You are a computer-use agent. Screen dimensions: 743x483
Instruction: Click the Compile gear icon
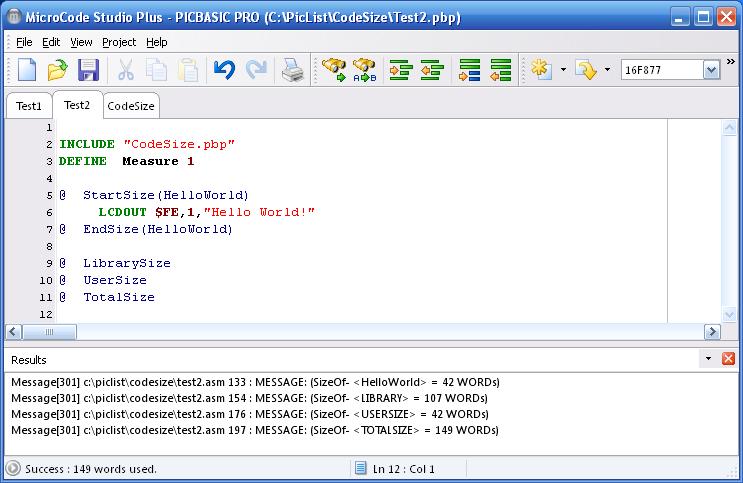[542, 70]
